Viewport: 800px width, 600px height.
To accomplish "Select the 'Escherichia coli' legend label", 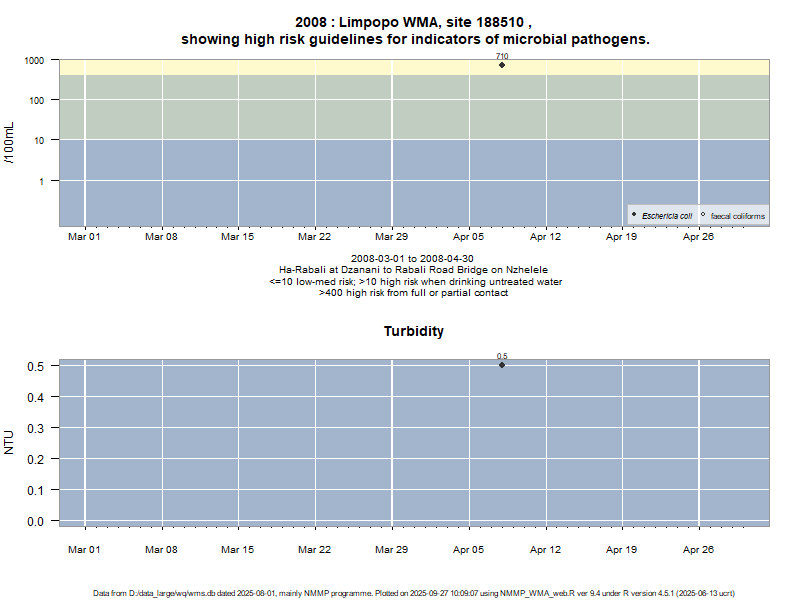I will coord(667,216).
